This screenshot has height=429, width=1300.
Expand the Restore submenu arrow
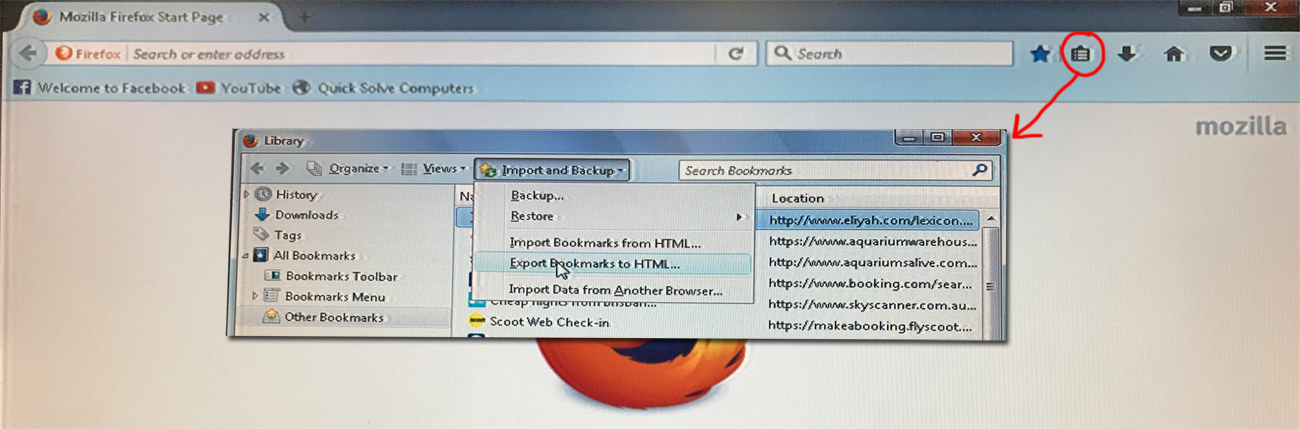coord(741,216)
